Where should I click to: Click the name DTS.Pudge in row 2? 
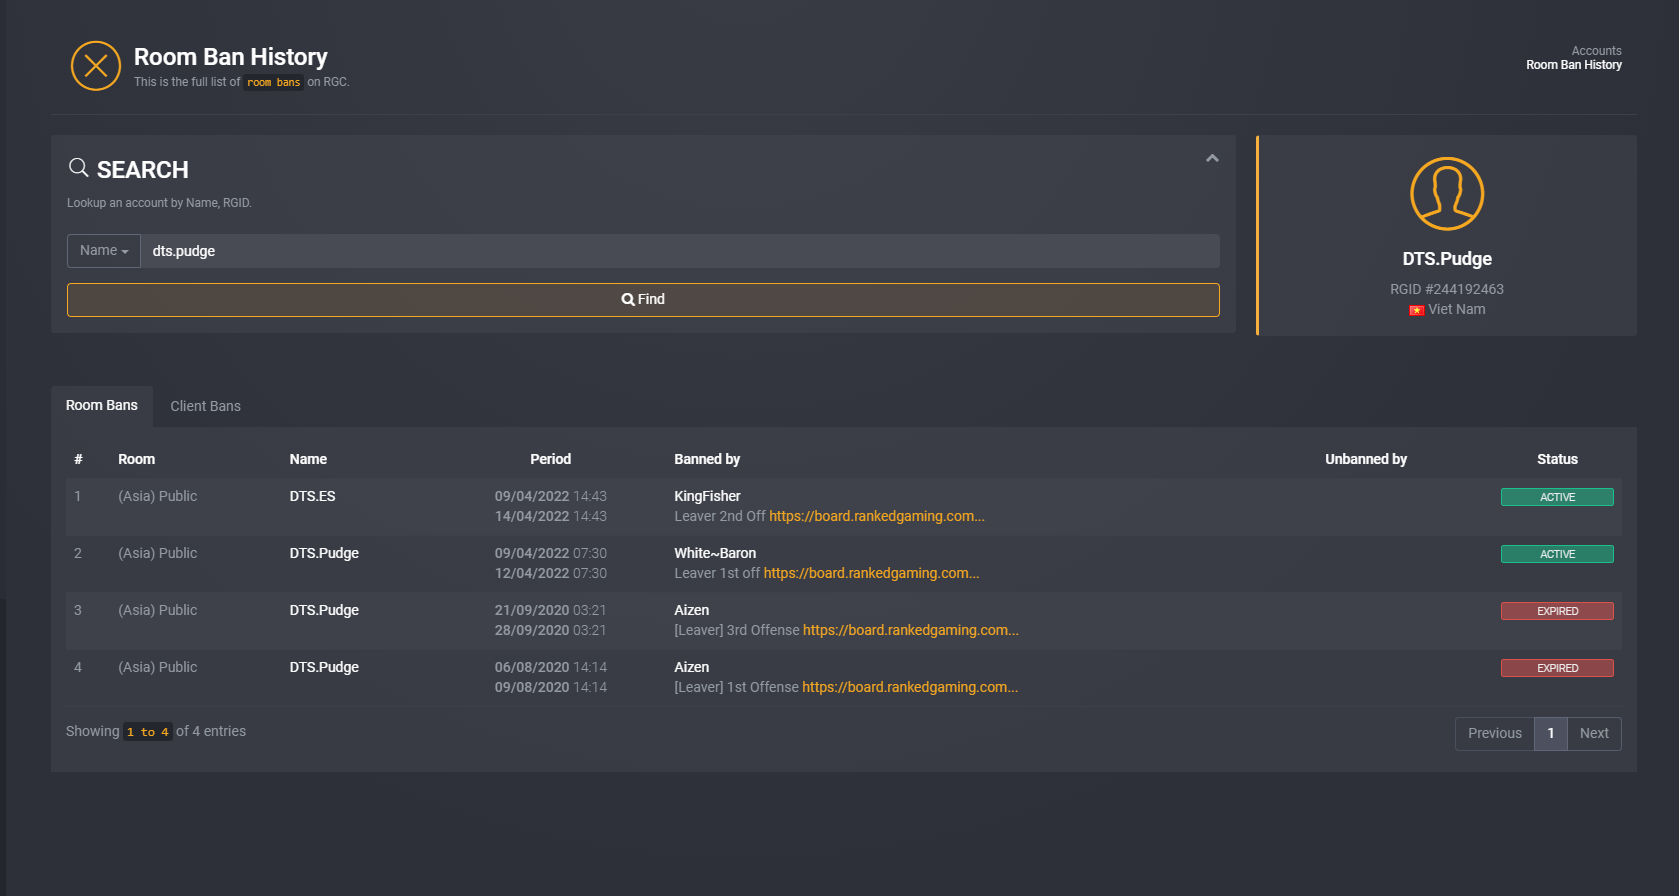tap(324, 553)
